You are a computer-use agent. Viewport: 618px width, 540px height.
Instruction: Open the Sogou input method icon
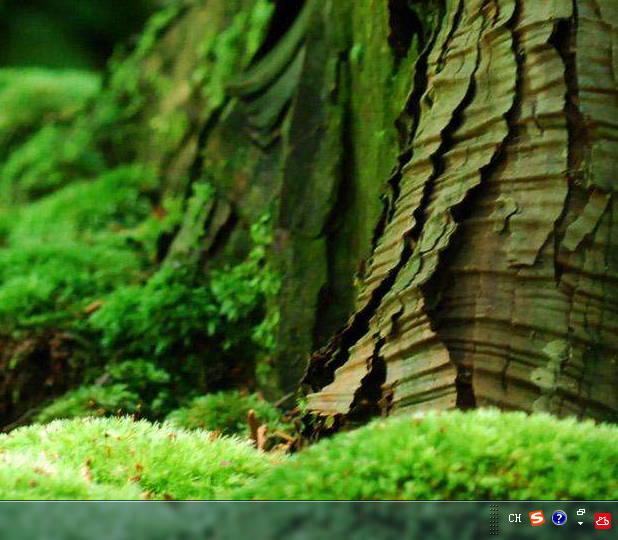point(536,518)
